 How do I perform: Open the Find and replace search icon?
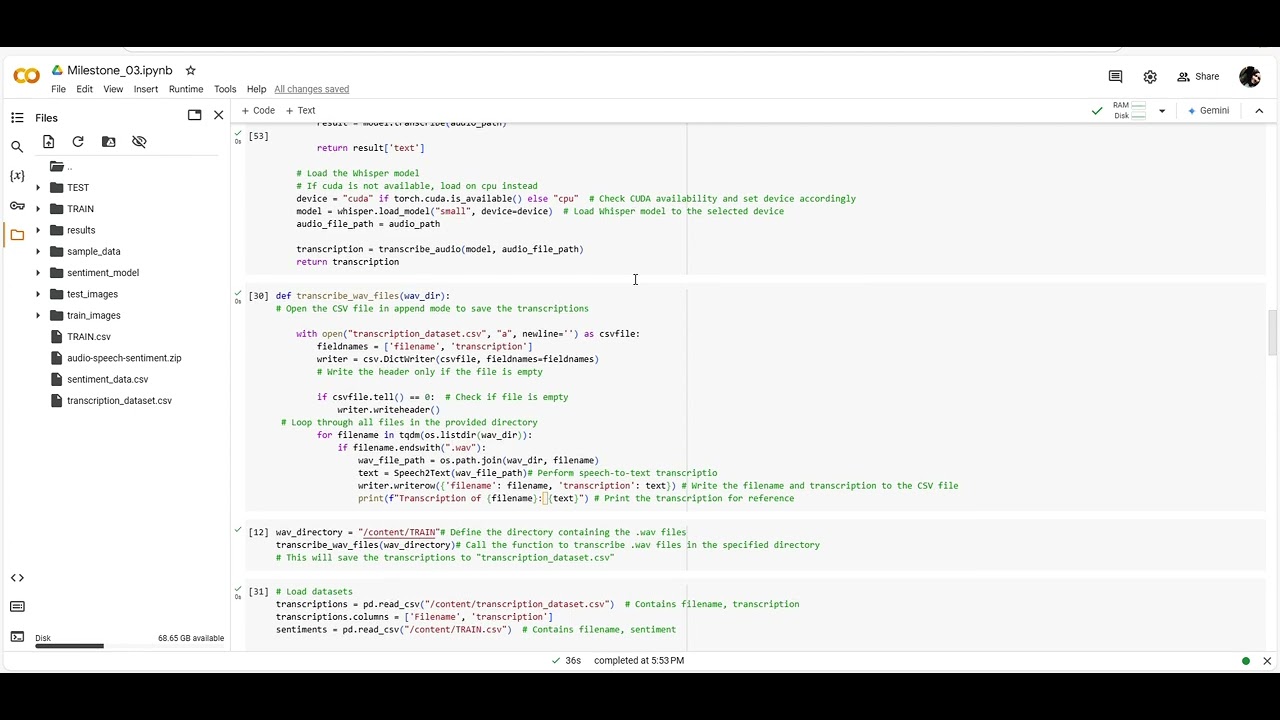[x=17, y=147]
